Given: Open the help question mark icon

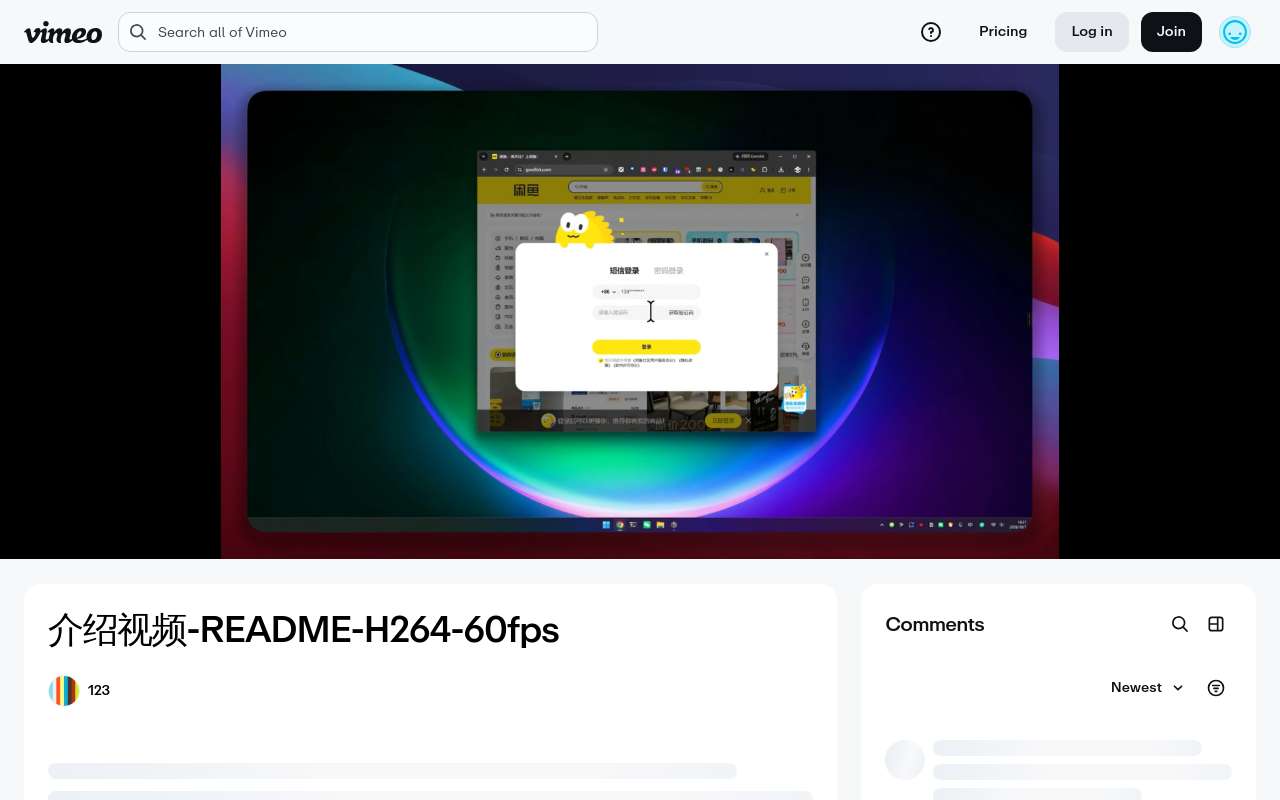Looking at the screenshot, I should pos(931,32).
